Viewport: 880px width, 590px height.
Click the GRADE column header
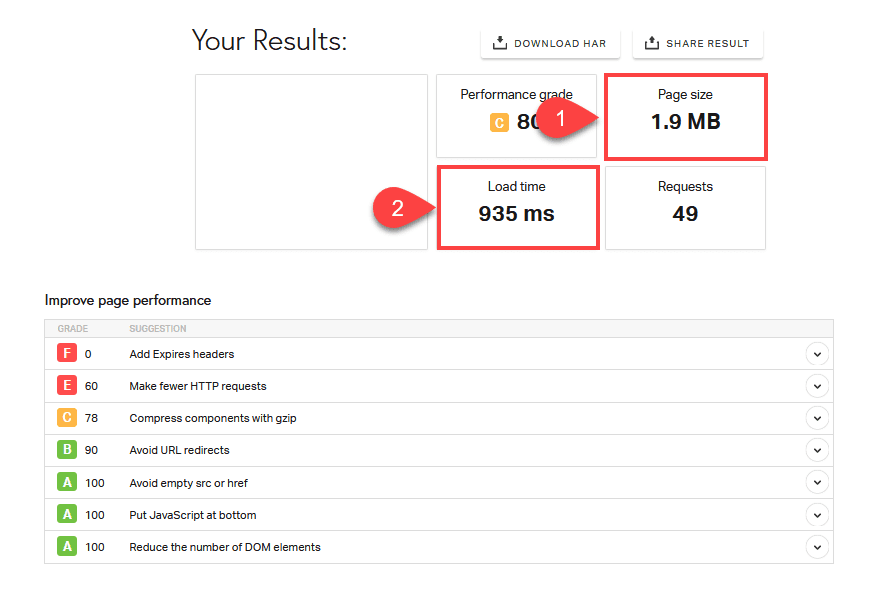pos(75,328)
